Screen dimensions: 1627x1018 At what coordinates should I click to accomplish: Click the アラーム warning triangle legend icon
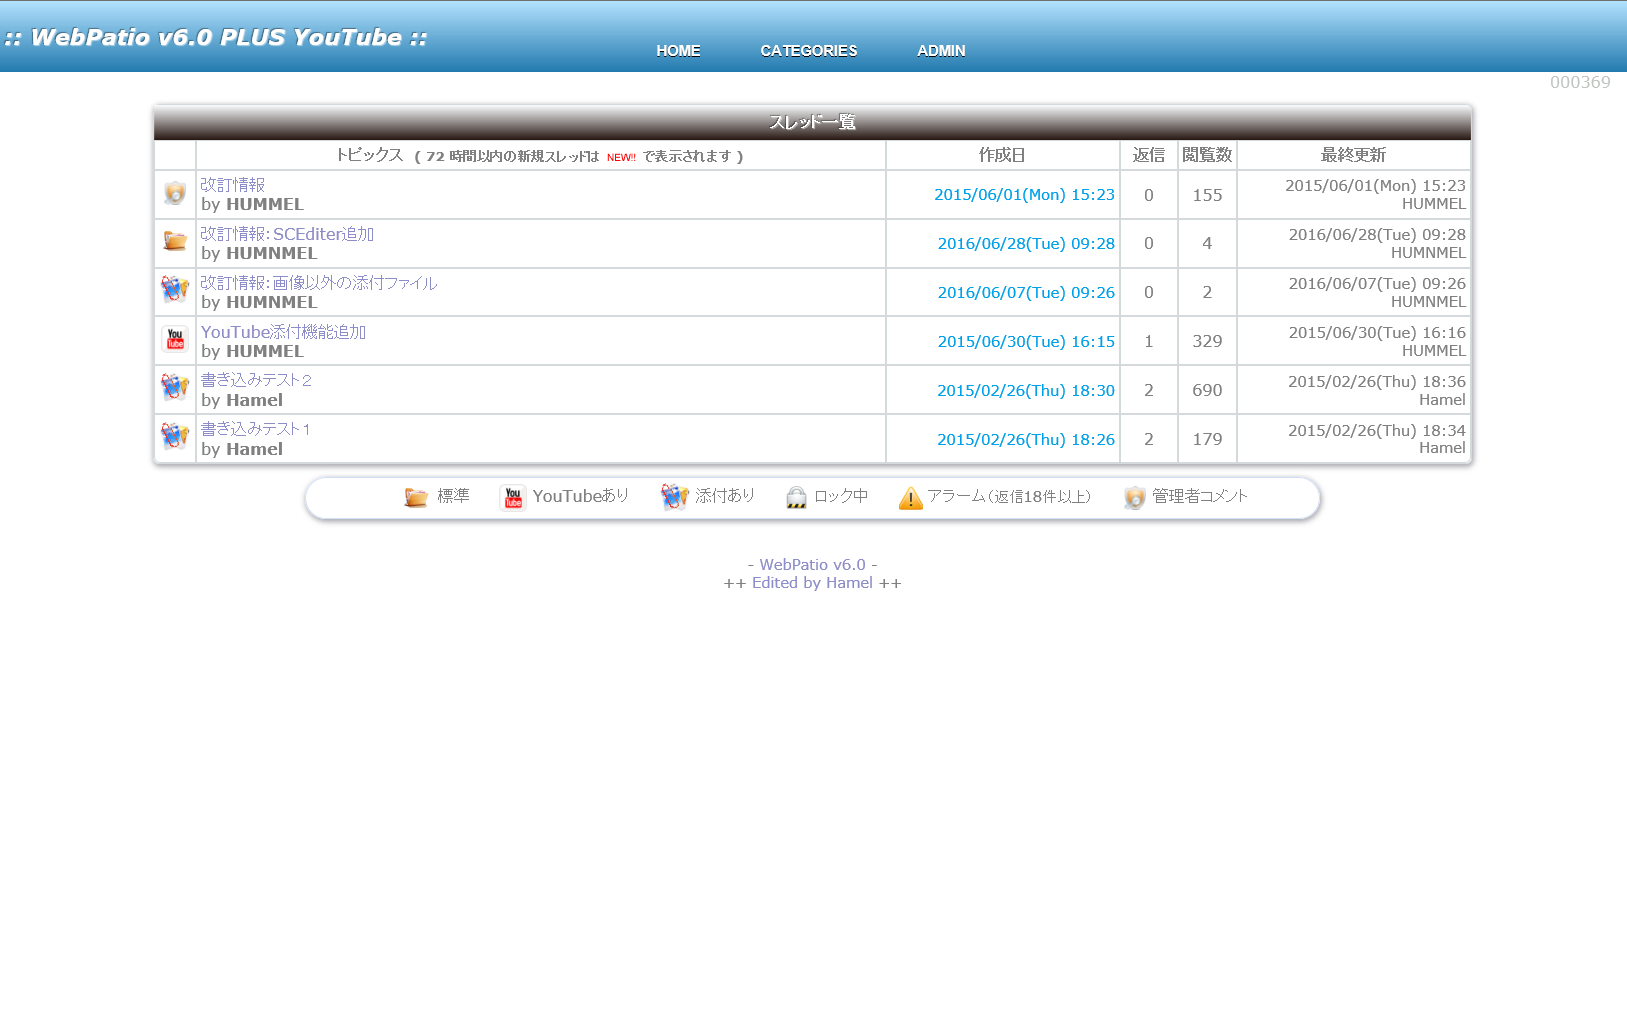pyautogui.click(x=910, y=497)
